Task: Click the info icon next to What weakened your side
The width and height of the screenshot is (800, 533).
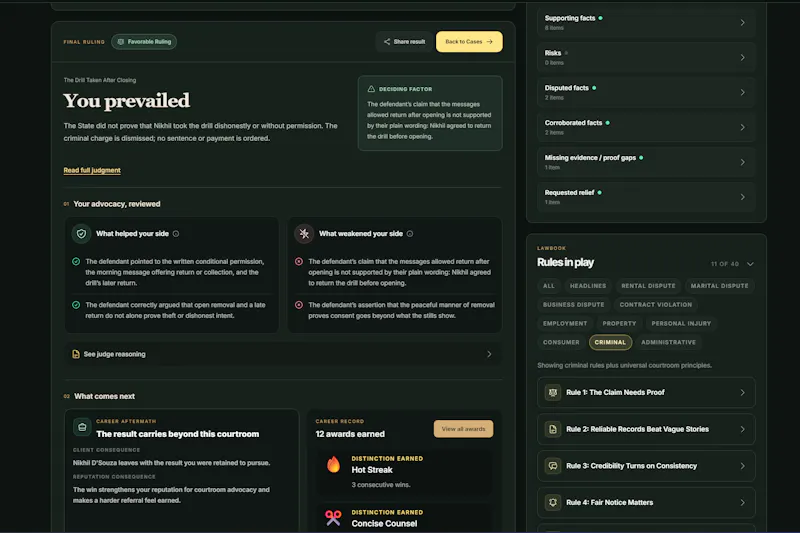Action: click(x=410, y=234)
